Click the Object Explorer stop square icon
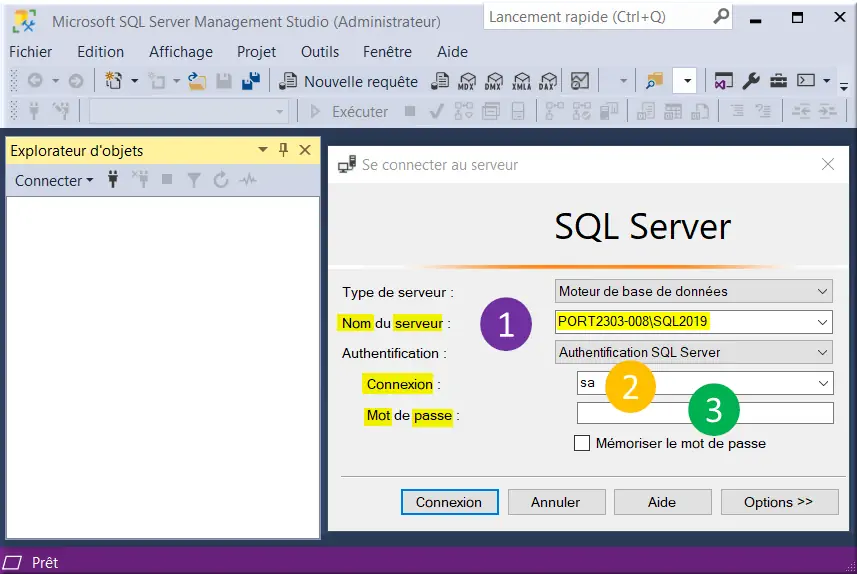 coord(167,179)
